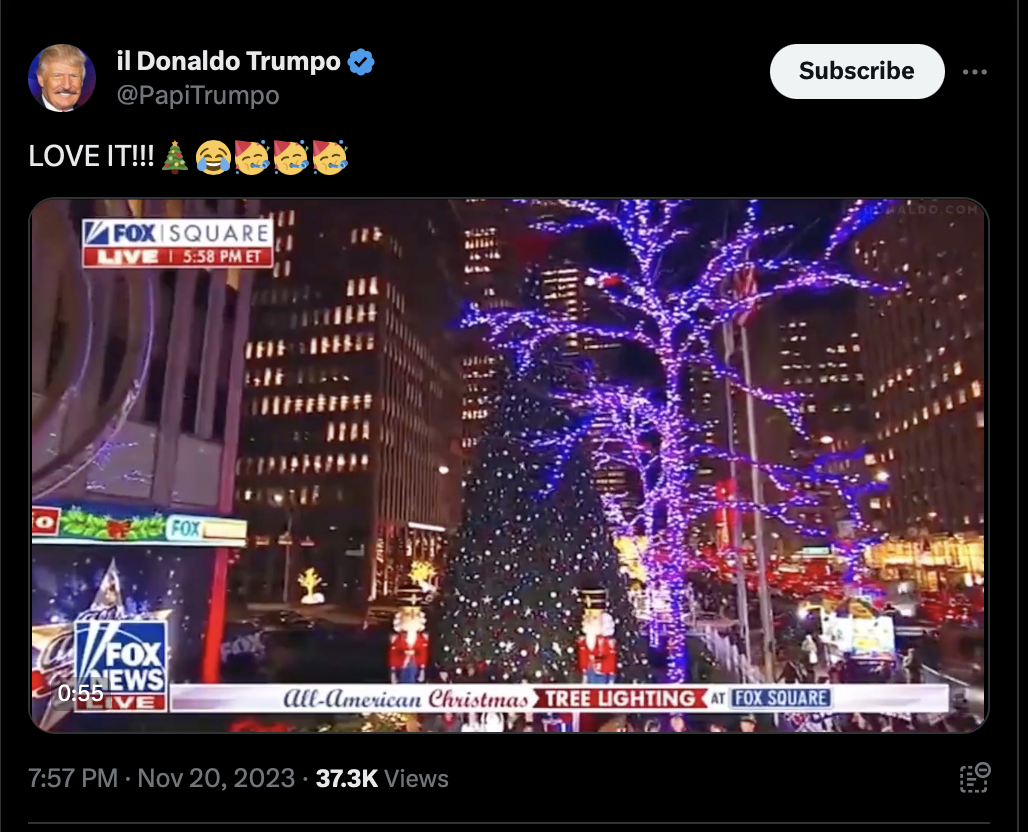The width and height of the screenshot is (1028, 832).
Task: Play the Fox Square tree lighting video
Action: (508, 465)
